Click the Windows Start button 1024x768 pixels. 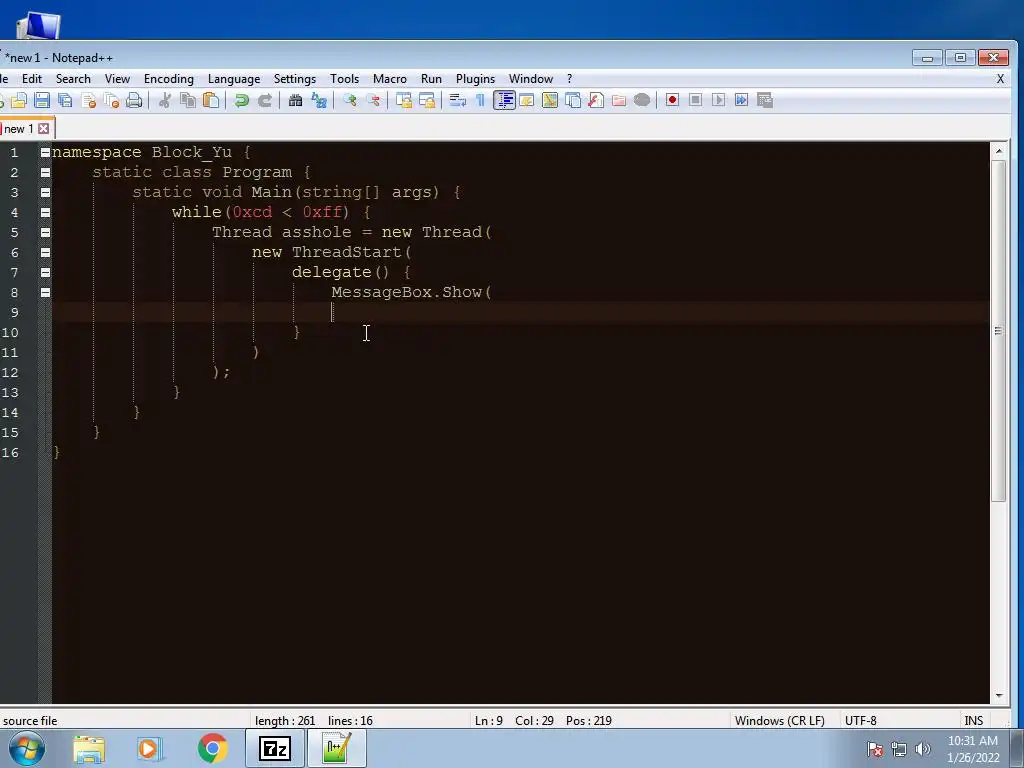(x=27, y=748)
